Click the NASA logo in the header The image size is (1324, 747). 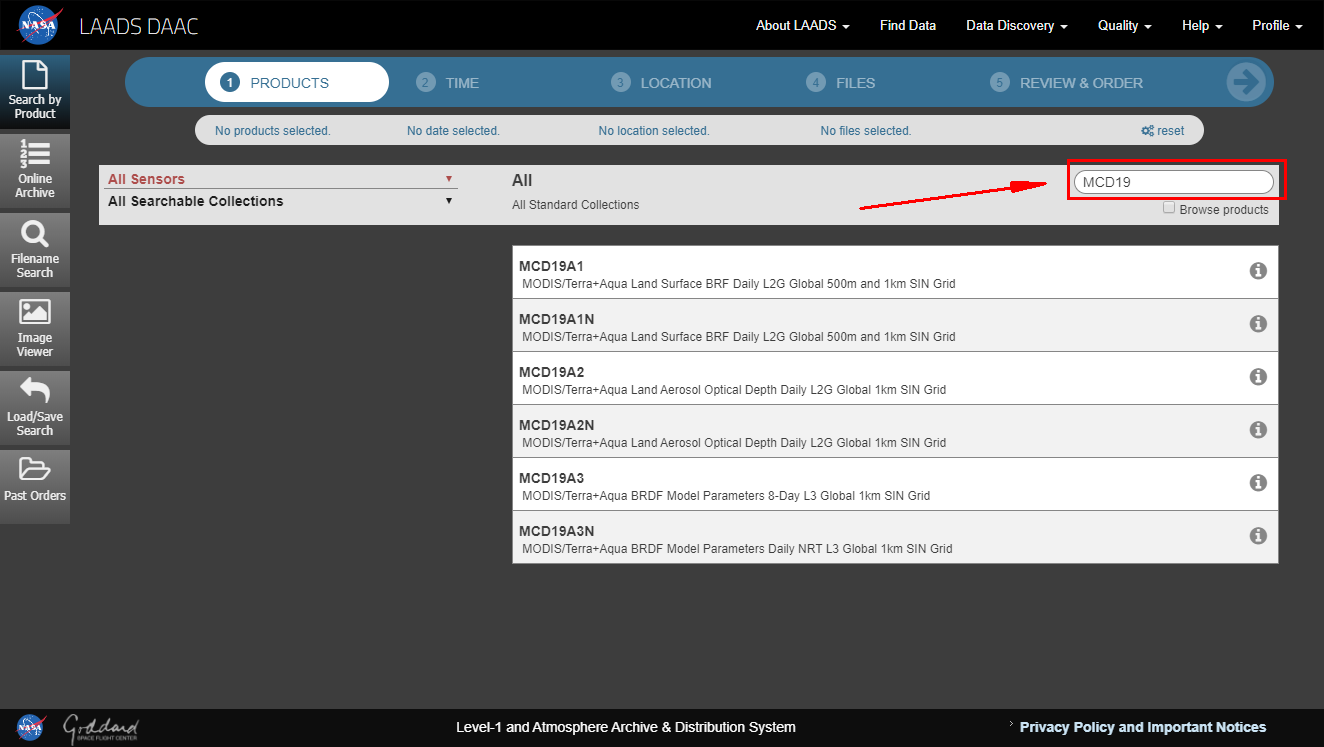[39, 24]
